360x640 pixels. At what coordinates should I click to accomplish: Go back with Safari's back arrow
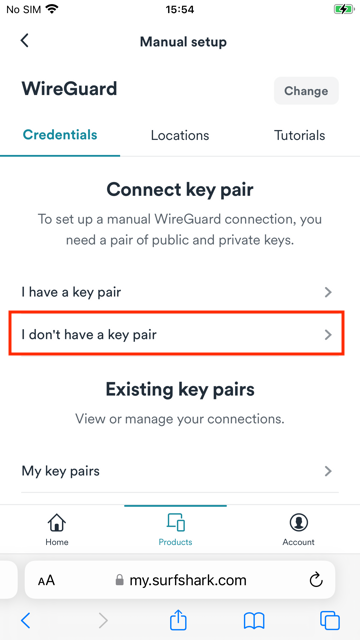[25, 621]
